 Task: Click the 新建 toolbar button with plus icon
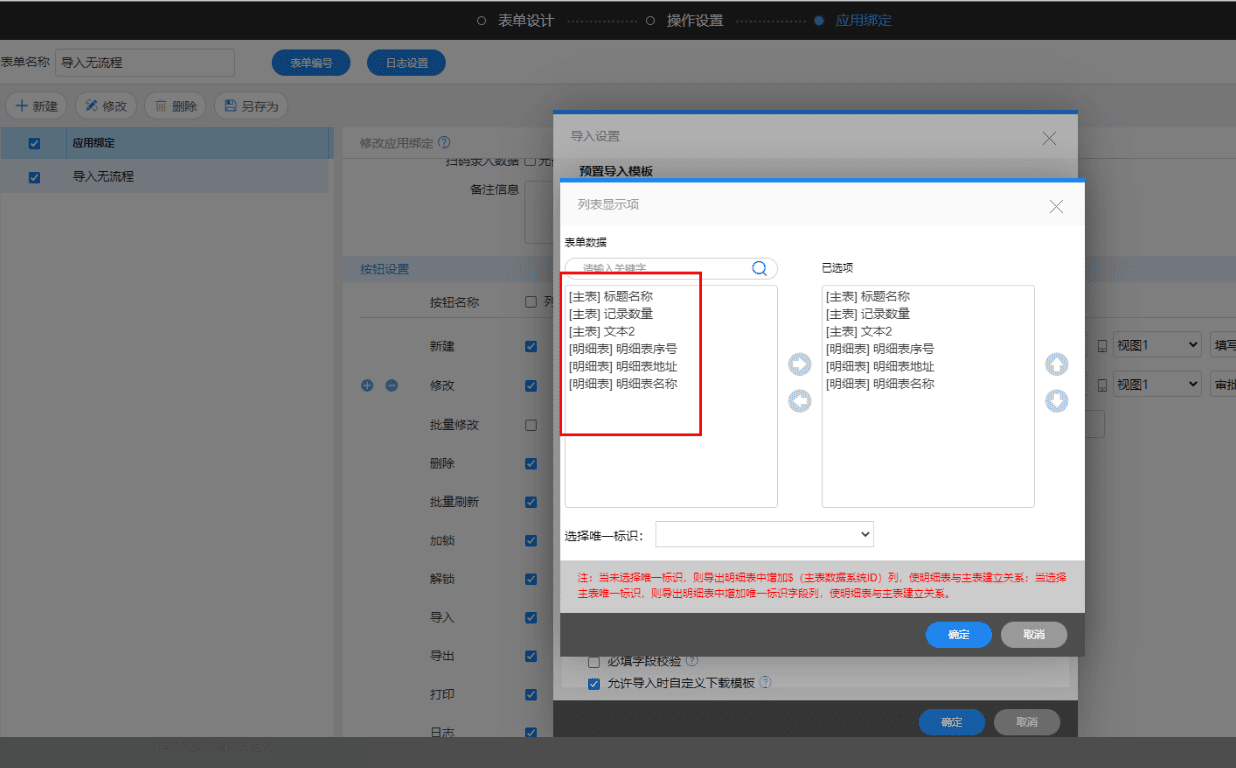pyautogui.click(x=37, y=105)
